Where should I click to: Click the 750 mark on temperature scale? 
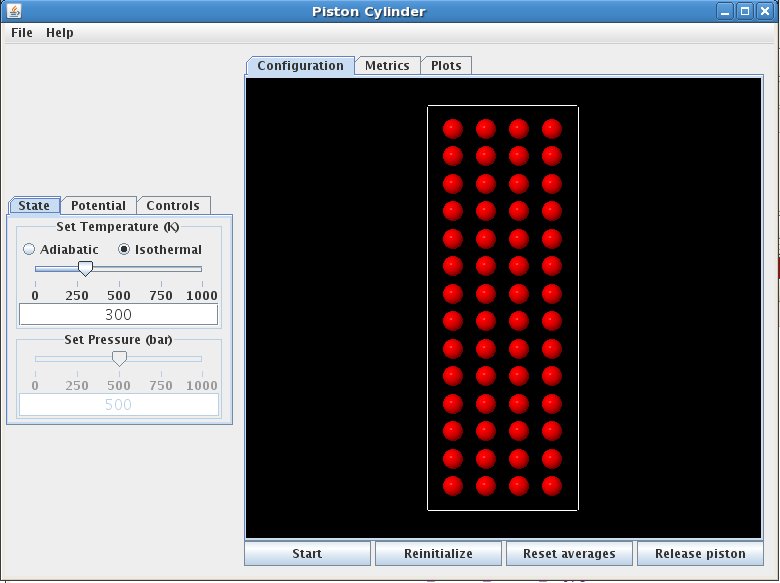(x=161, y=295)
